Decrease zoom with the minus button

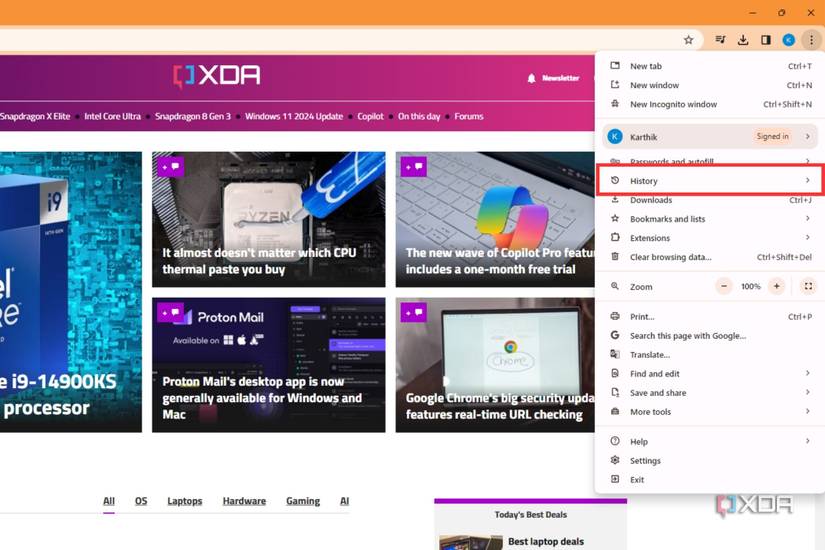pyautogui.click(x=724, y=286)
